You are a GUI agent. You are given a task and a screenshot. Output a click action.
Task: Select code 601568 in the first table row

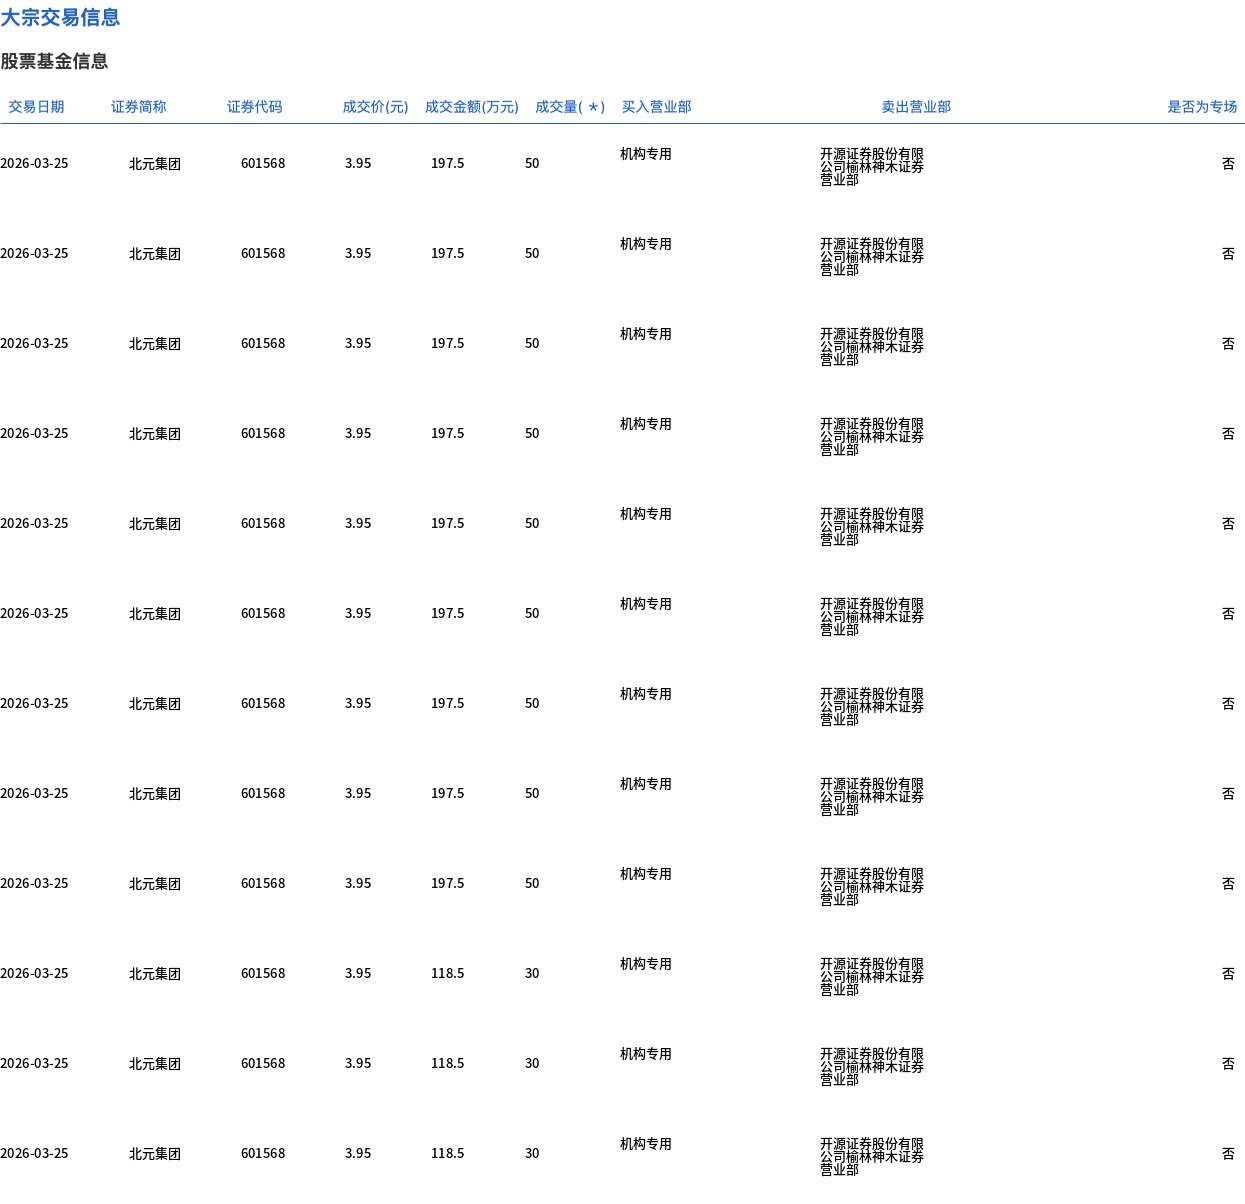pyautogui.click(x=263, y=163)
